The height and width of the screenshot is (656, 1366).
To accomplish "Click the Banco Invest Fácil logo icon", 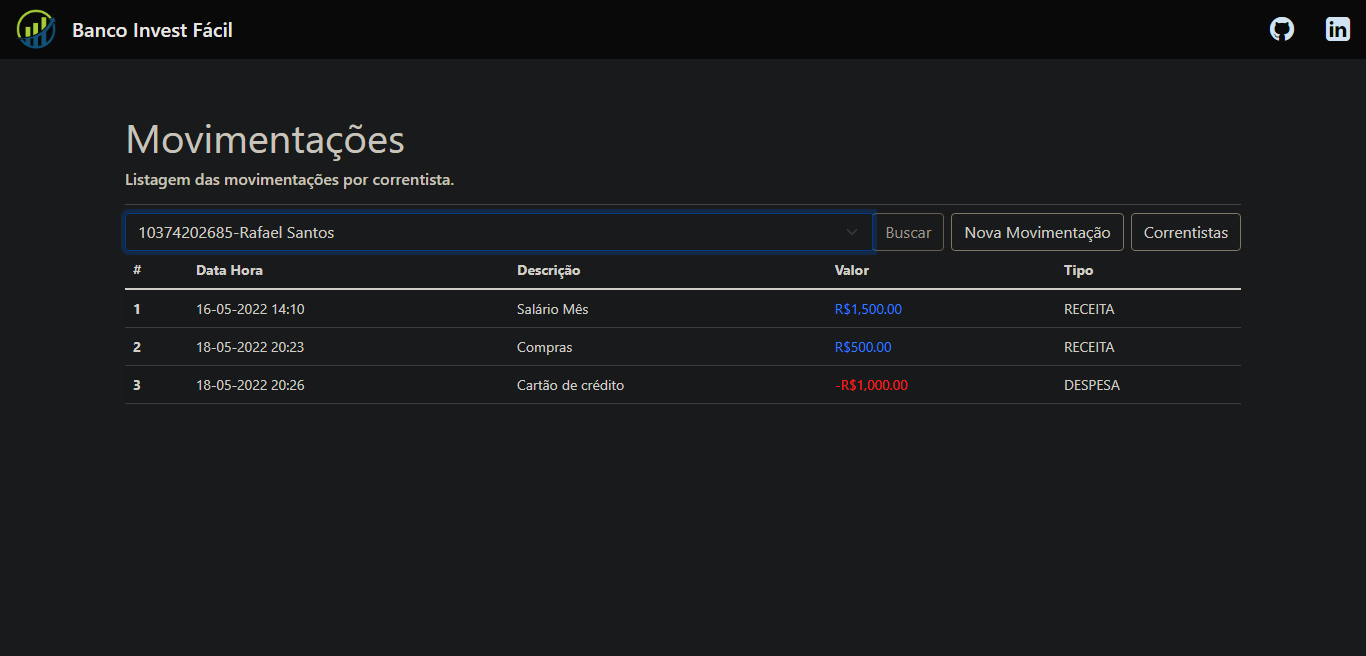I will click(x=36, y=29).
